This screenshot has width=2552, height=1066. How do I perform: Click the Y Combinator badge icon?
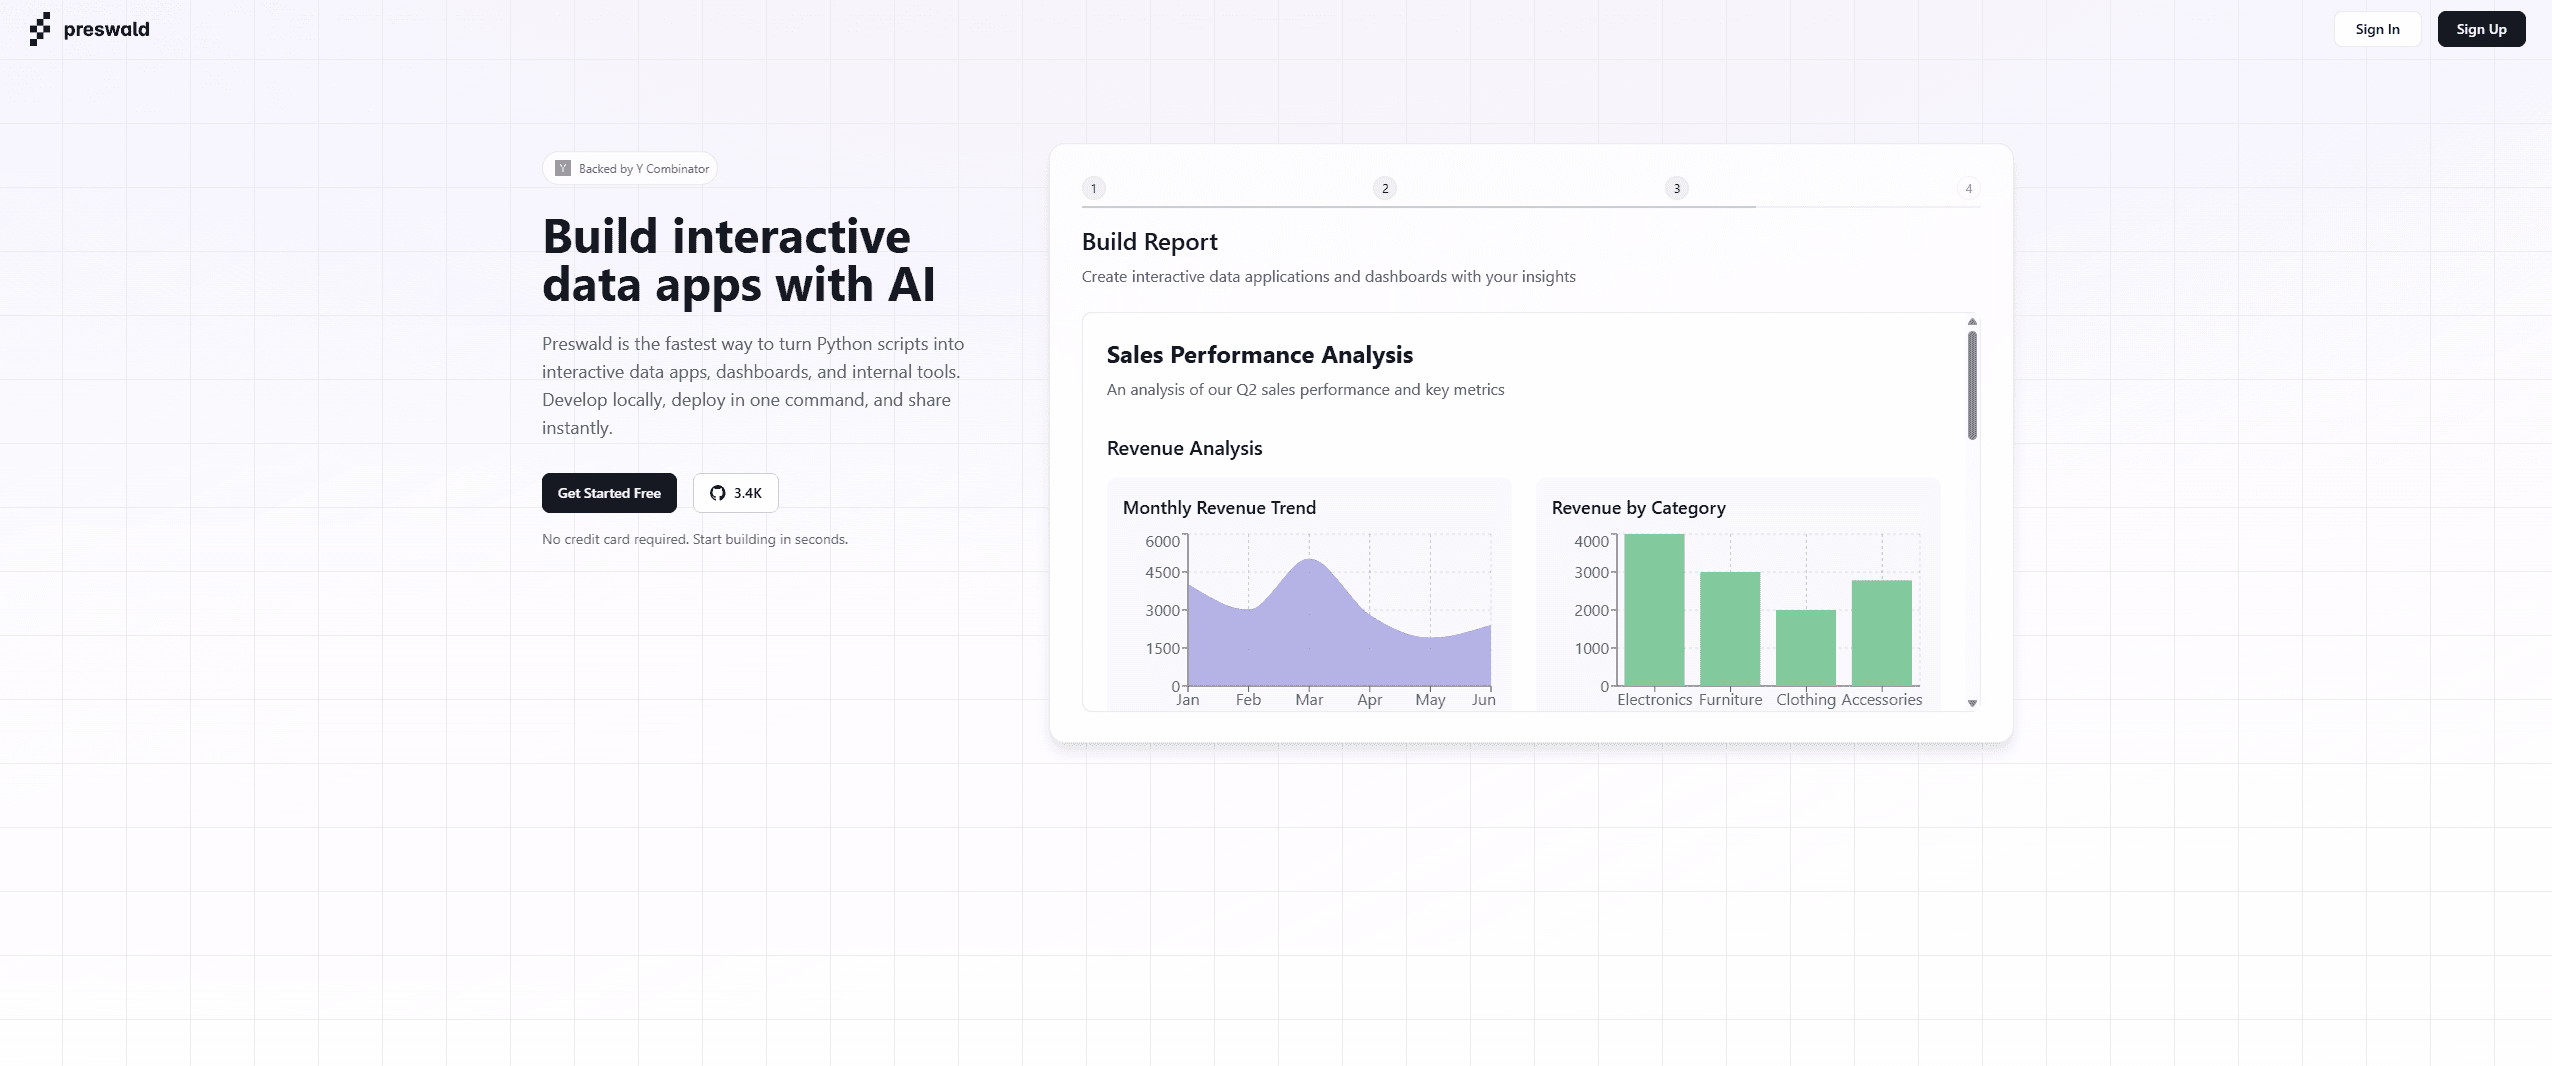coord(563,168)
